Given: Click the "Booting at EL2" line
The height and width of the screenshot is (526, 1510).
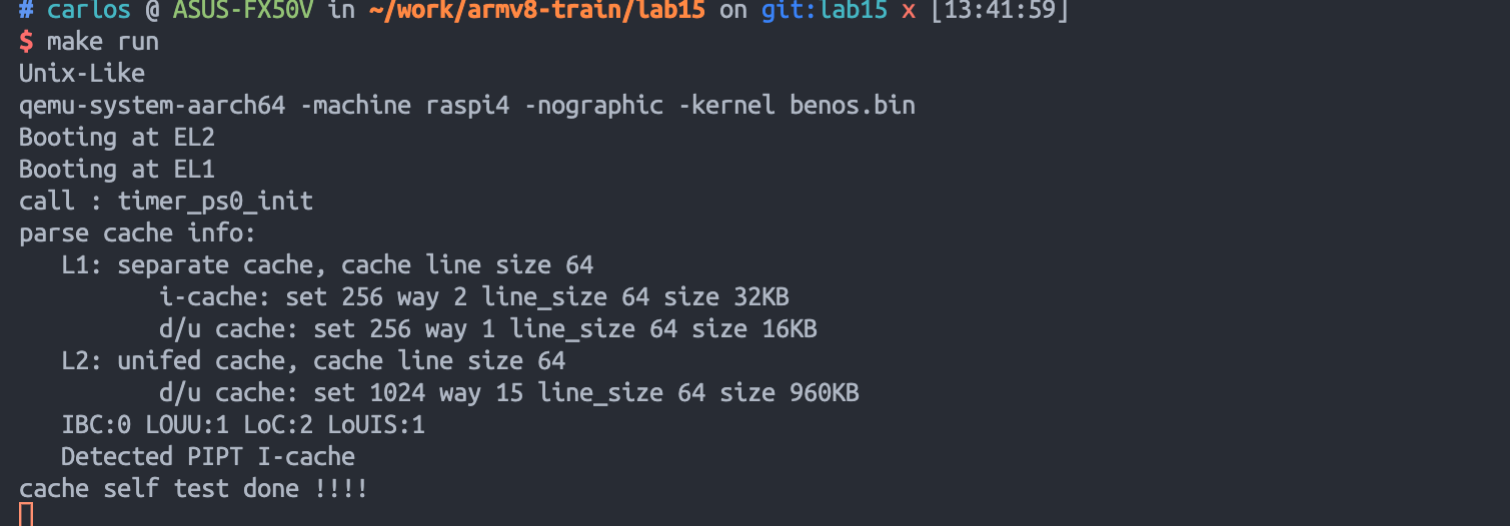Looking at the screenshot, I should click(x=117, y=138).
